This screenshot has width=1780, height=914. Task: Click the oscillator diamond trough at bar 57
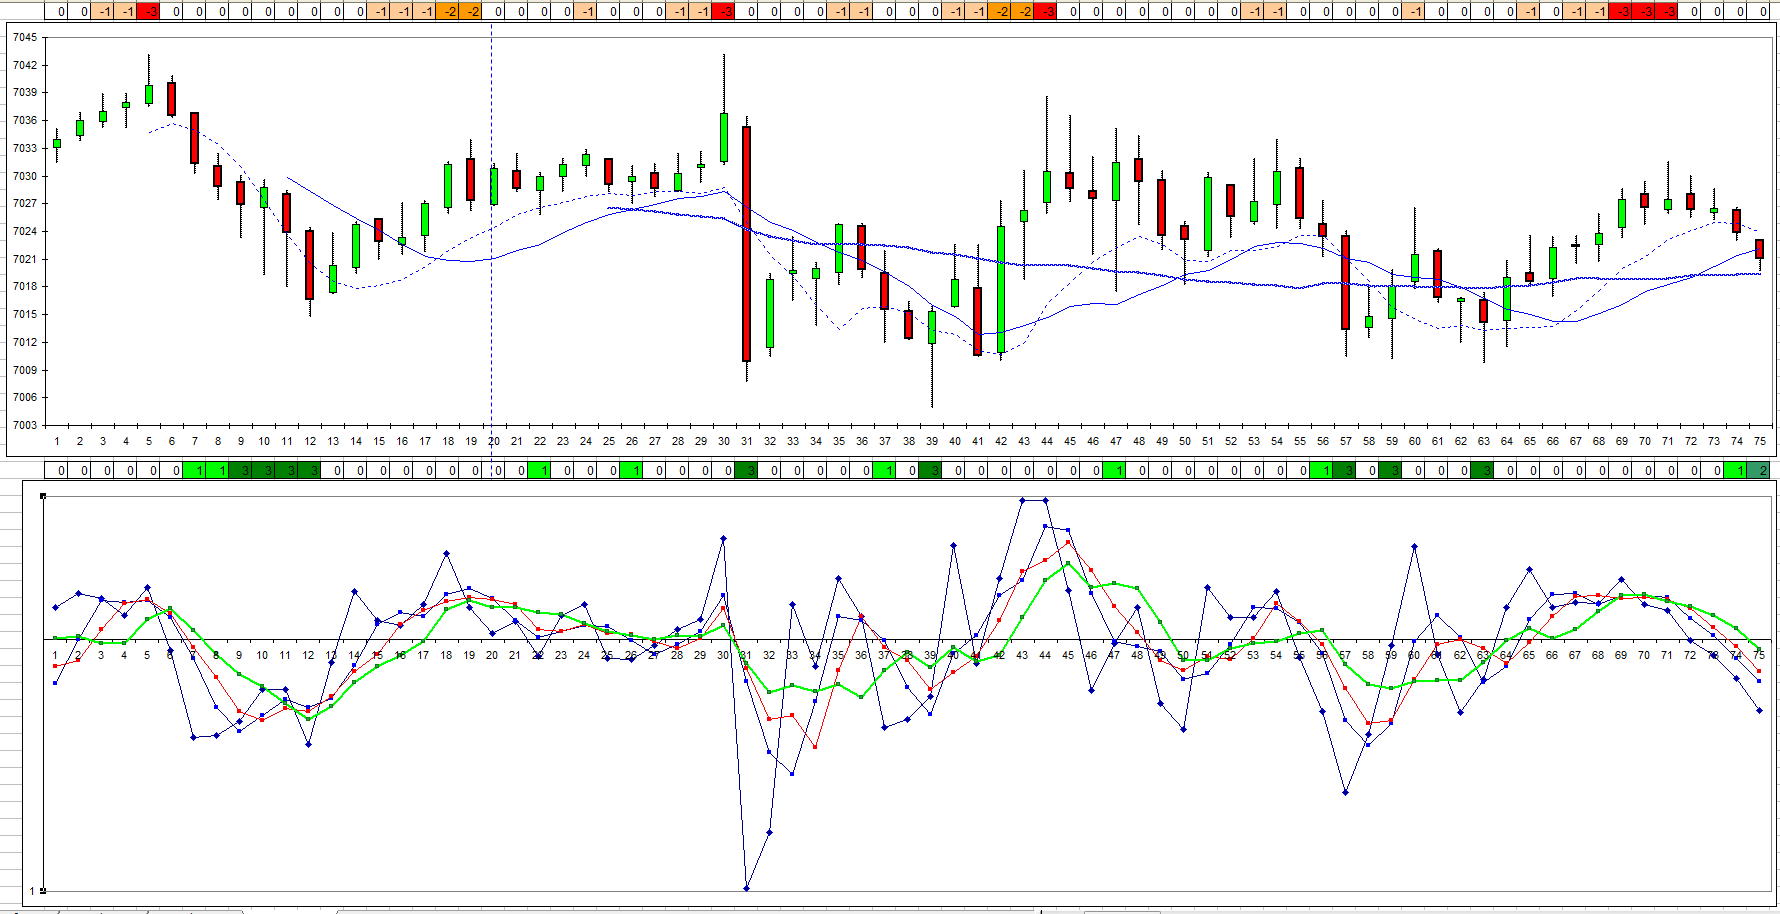tap(1345, 792)
